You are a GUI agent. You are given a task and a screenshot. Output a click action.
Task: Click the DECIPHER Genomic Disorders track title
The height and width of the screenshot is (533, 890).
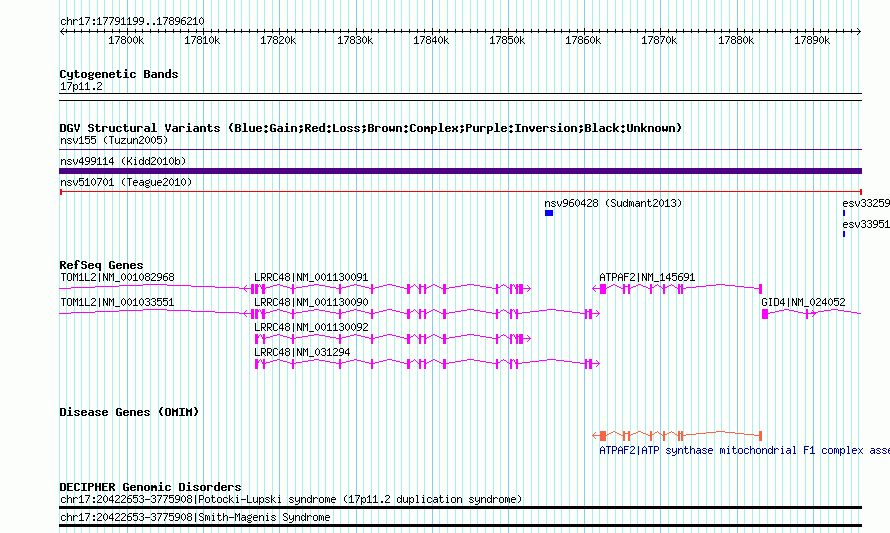click(x=150, y=487)
